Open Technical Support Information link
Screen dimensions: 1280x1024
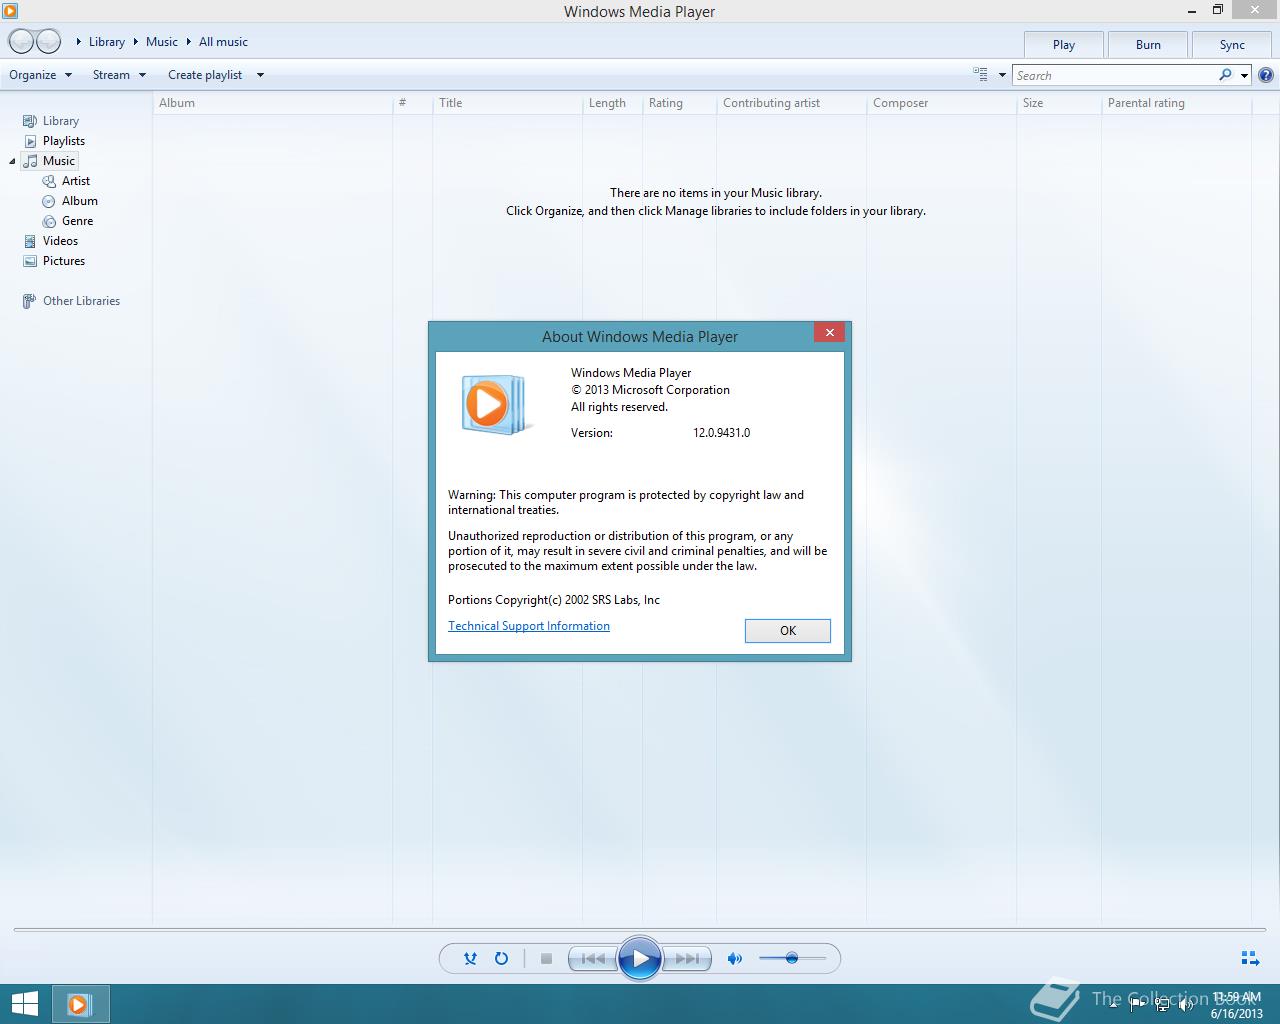coord(529,626)
